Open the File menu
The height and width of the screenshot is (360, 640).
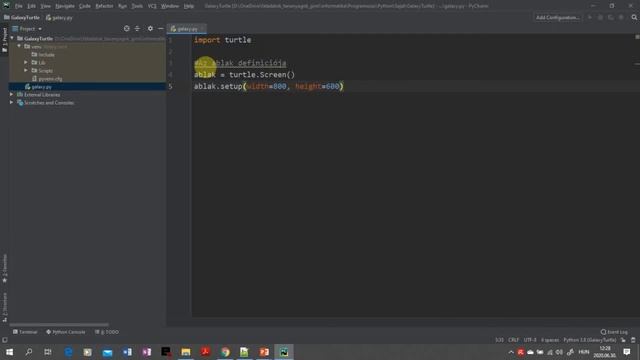[19, 6]
